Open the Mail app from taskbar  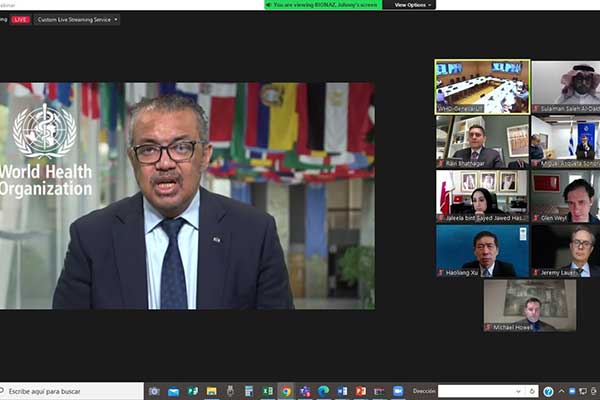(x=173, y=391)
